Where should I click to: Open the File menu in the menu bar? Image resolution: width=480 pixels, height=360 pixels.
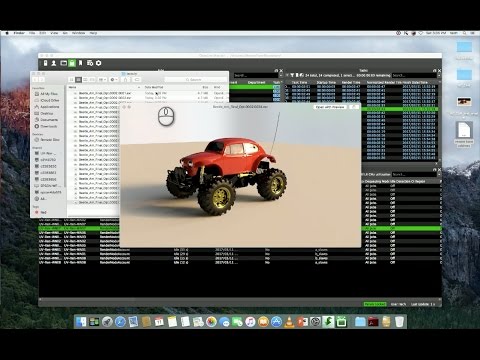click(x=32, y=33)
